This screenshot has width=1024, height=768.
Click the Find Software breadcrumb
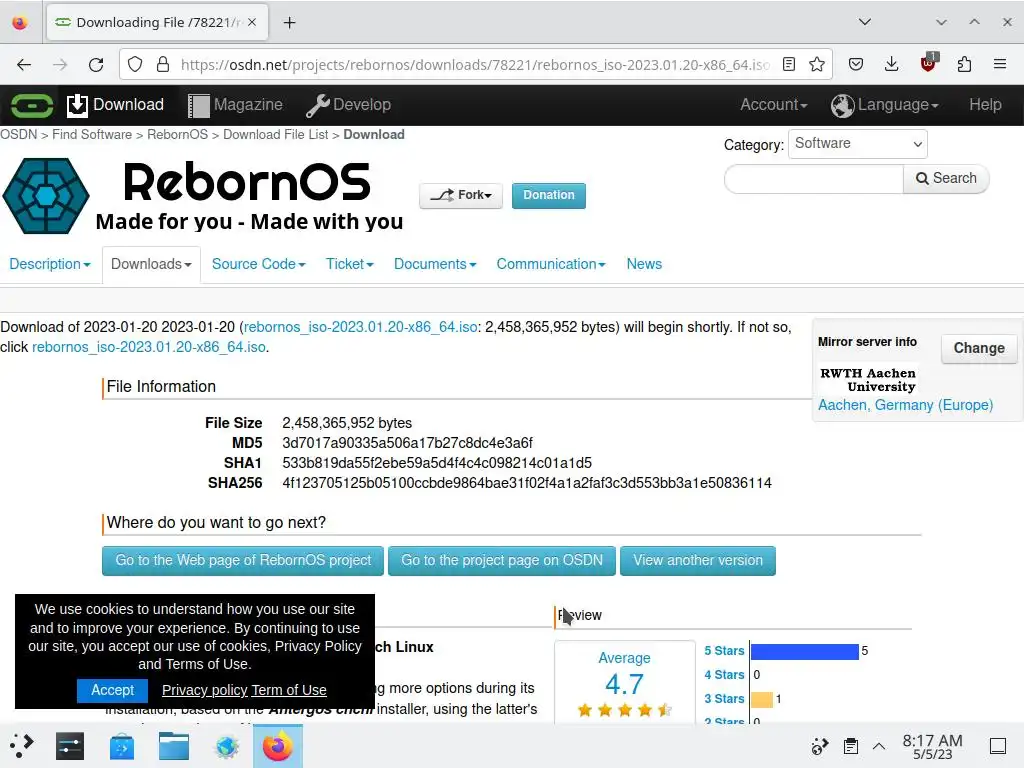coord(92,135)
